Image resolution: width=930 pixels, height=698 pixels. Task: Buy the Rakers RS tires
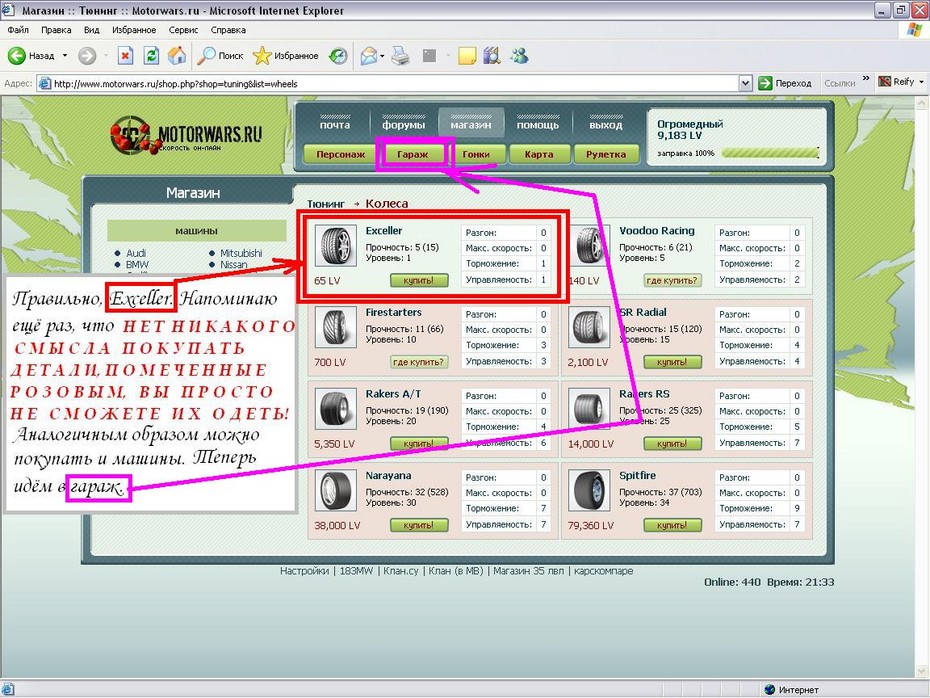(672, 443)
